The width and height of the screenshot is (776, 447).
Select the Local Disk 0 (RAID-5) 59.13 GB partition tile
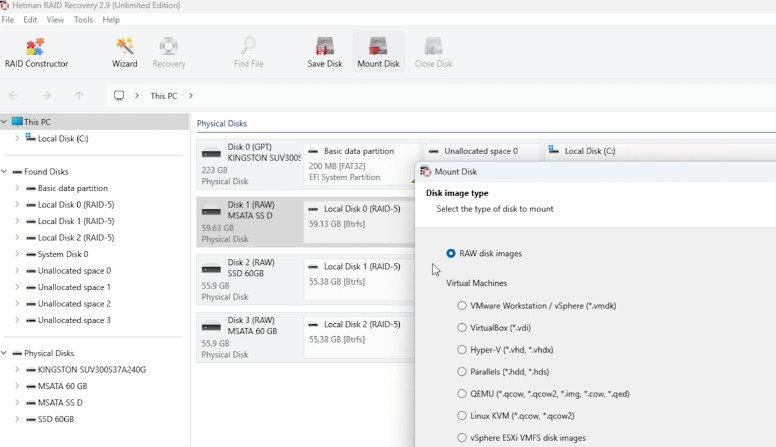359,221
